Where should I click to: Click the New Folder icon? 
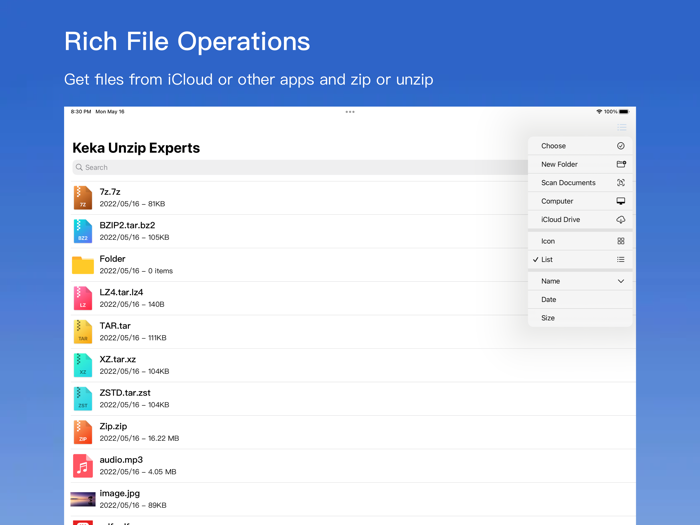click(x=620, y=164)
